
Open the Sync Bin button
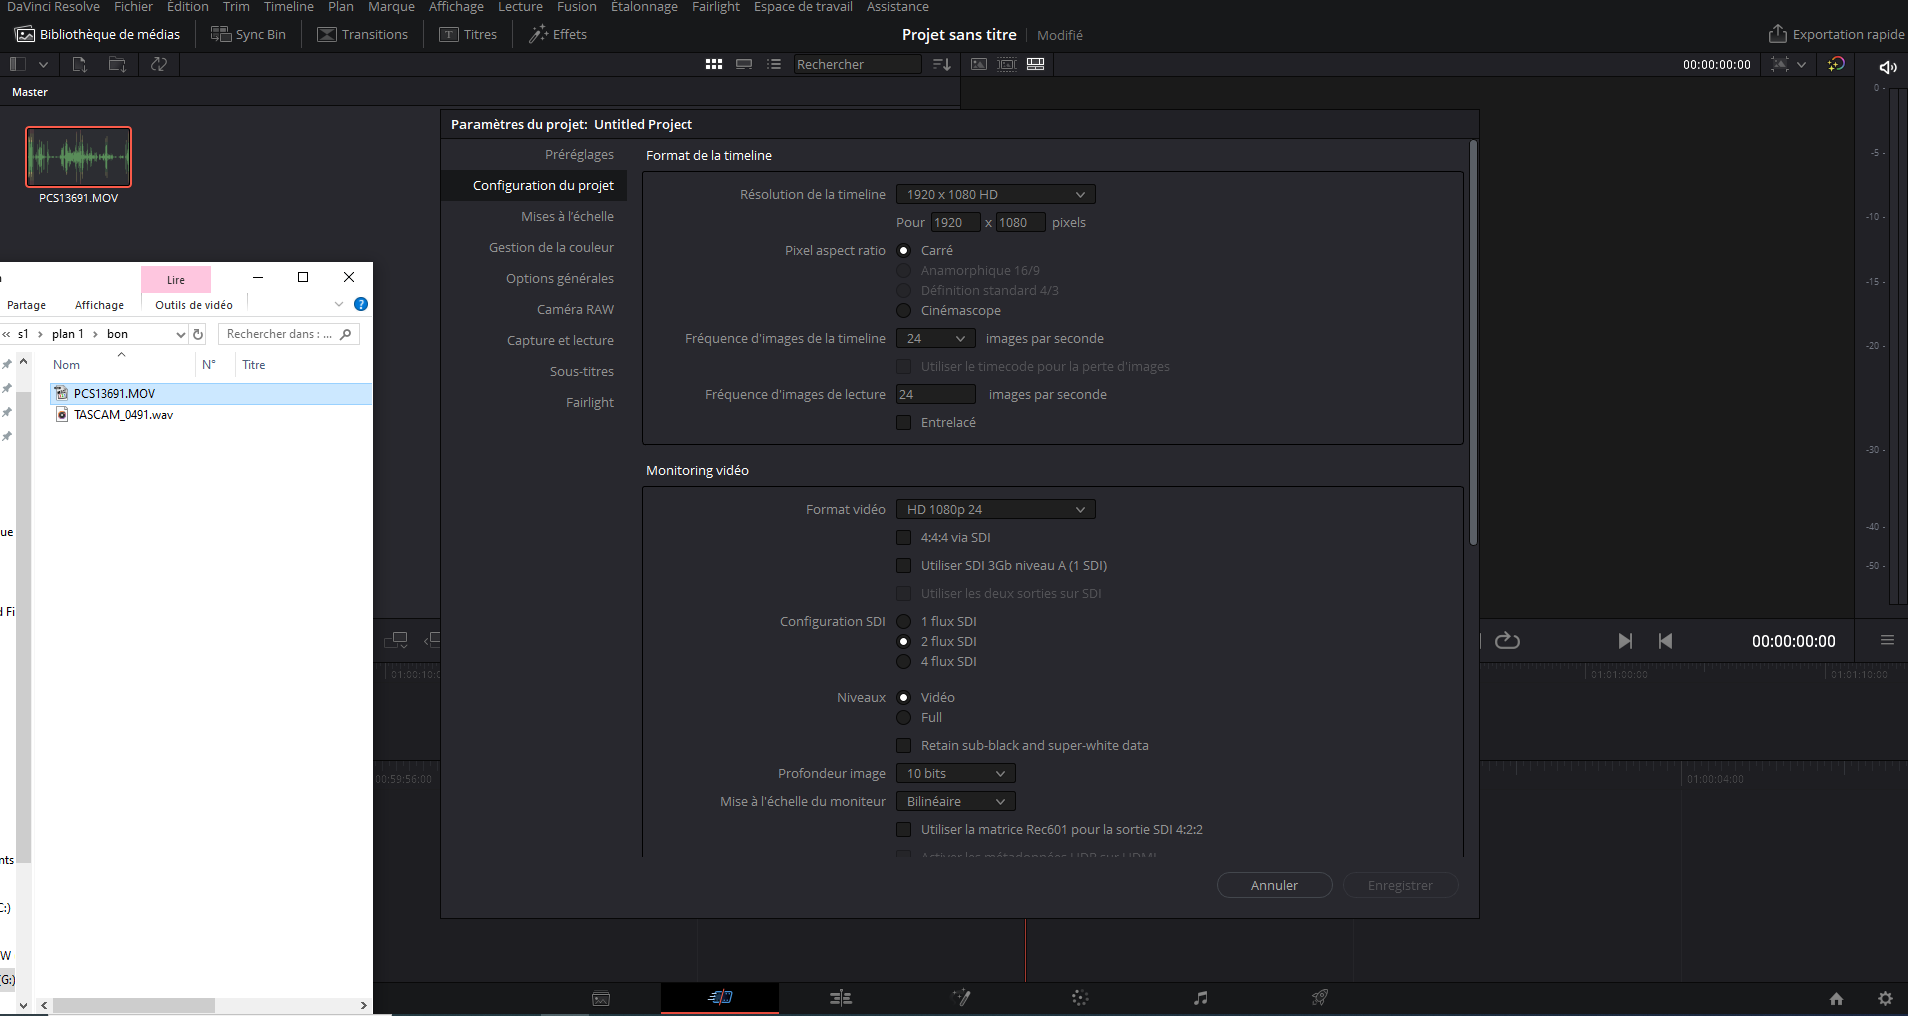(248, 34)
